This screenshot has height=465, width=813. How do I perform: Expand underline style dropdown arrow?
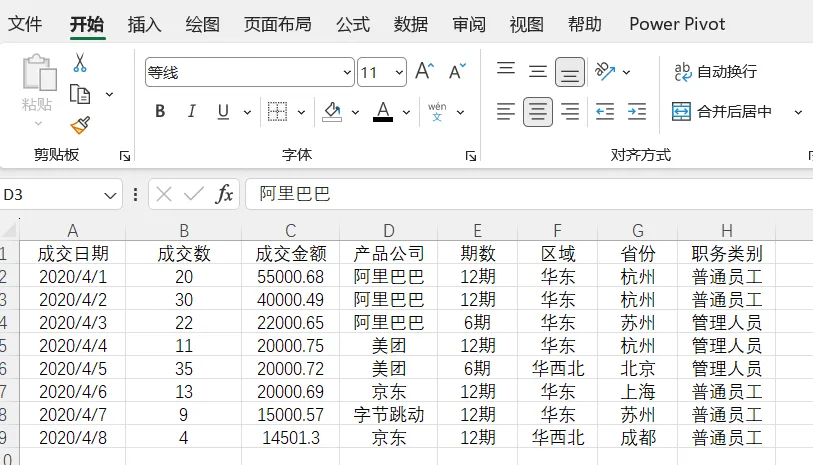(247, 112)
